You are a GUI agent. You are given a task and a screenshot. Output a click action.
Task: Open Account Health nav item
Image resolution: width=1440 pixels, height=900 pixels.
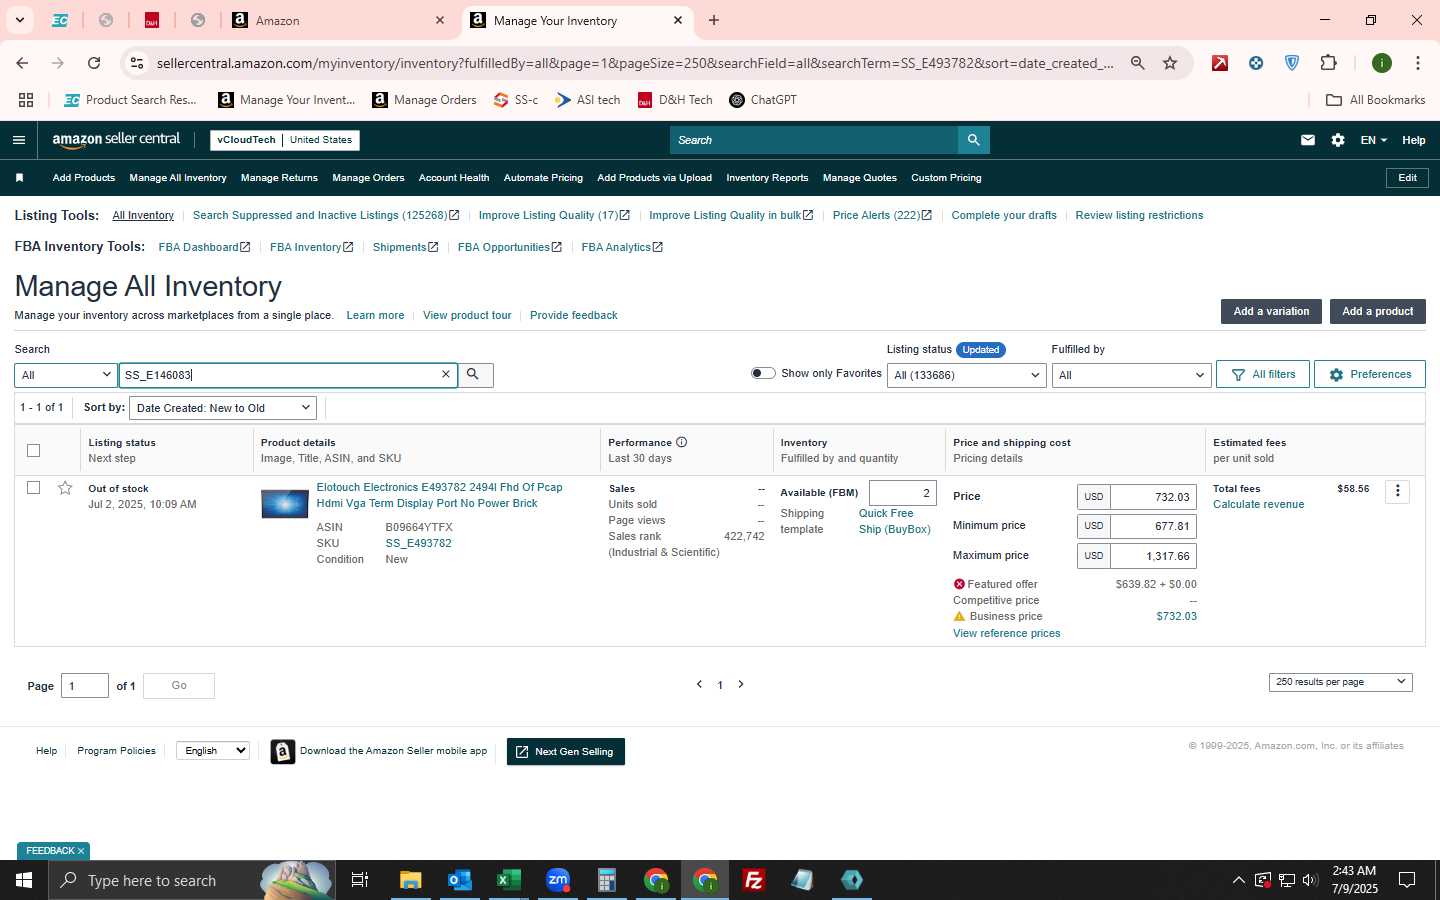[x=454, y=178]
